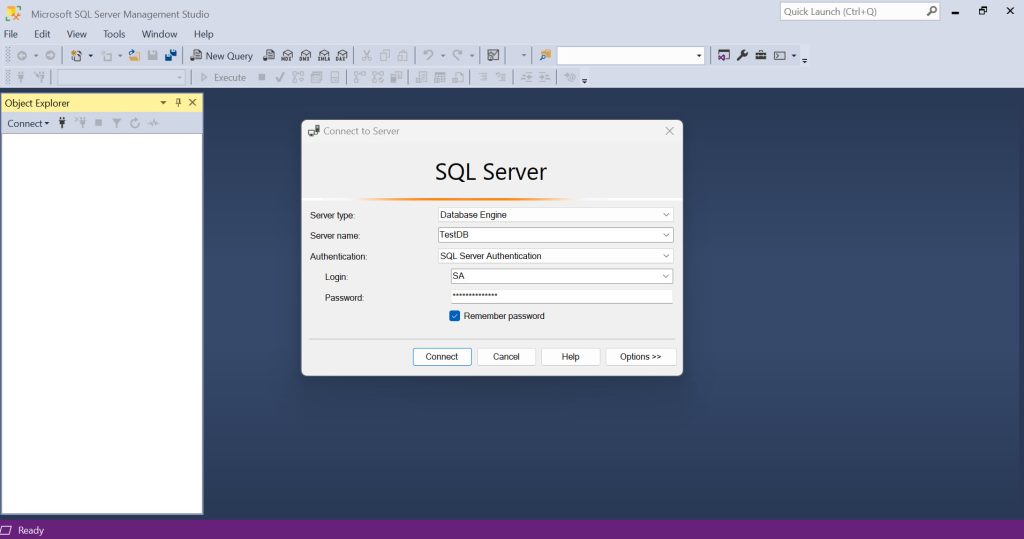Image resolution: width=1024 pixels, height=539 pixels.
Task: Open the View menu
Action: 76,34
